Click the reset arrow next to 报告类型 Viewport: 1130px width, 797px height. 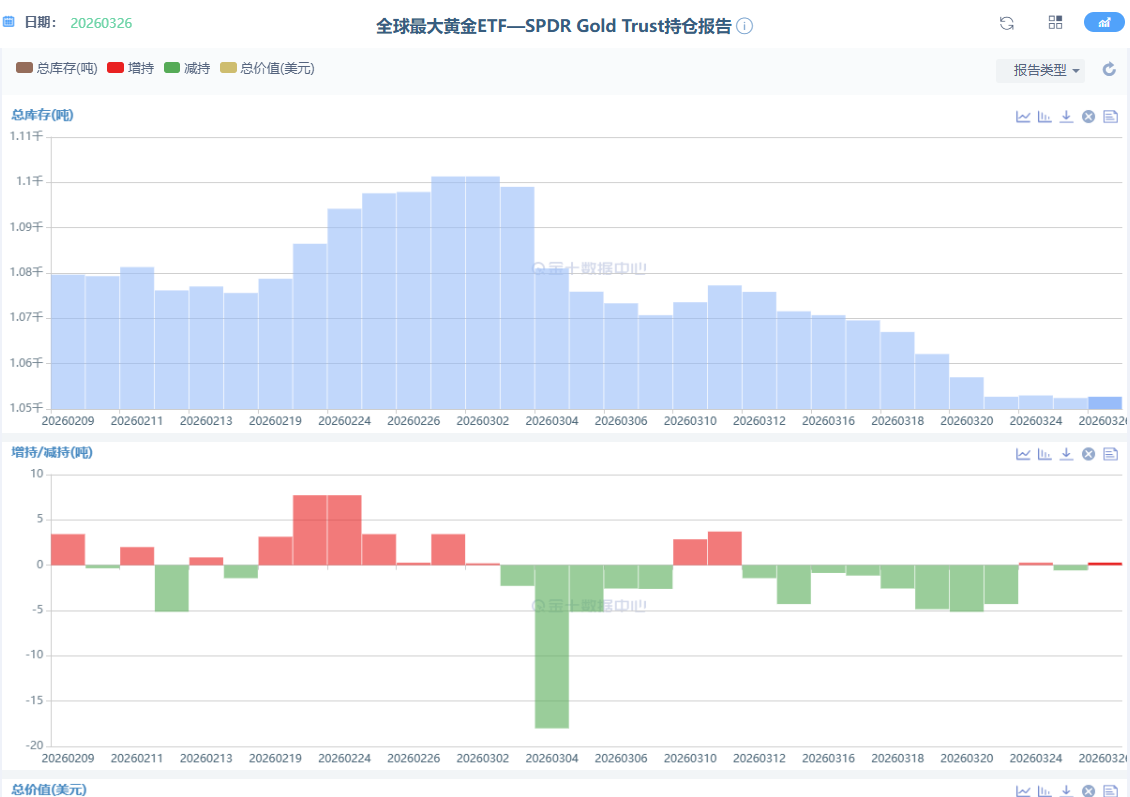(x=1109, y=69)
